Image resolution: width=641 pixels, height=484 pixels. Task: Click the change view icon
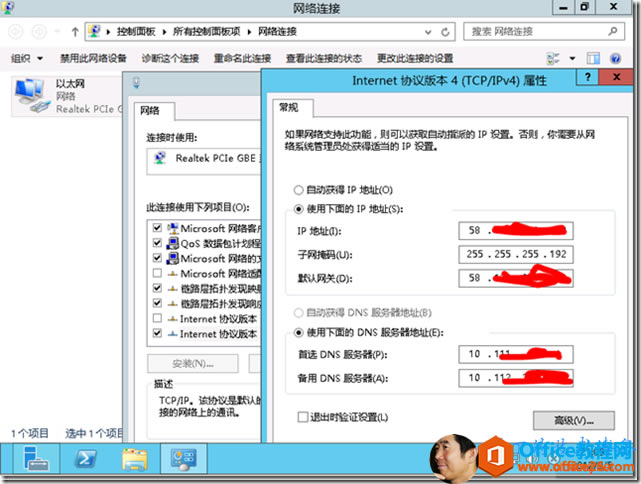tap(553, 58)
